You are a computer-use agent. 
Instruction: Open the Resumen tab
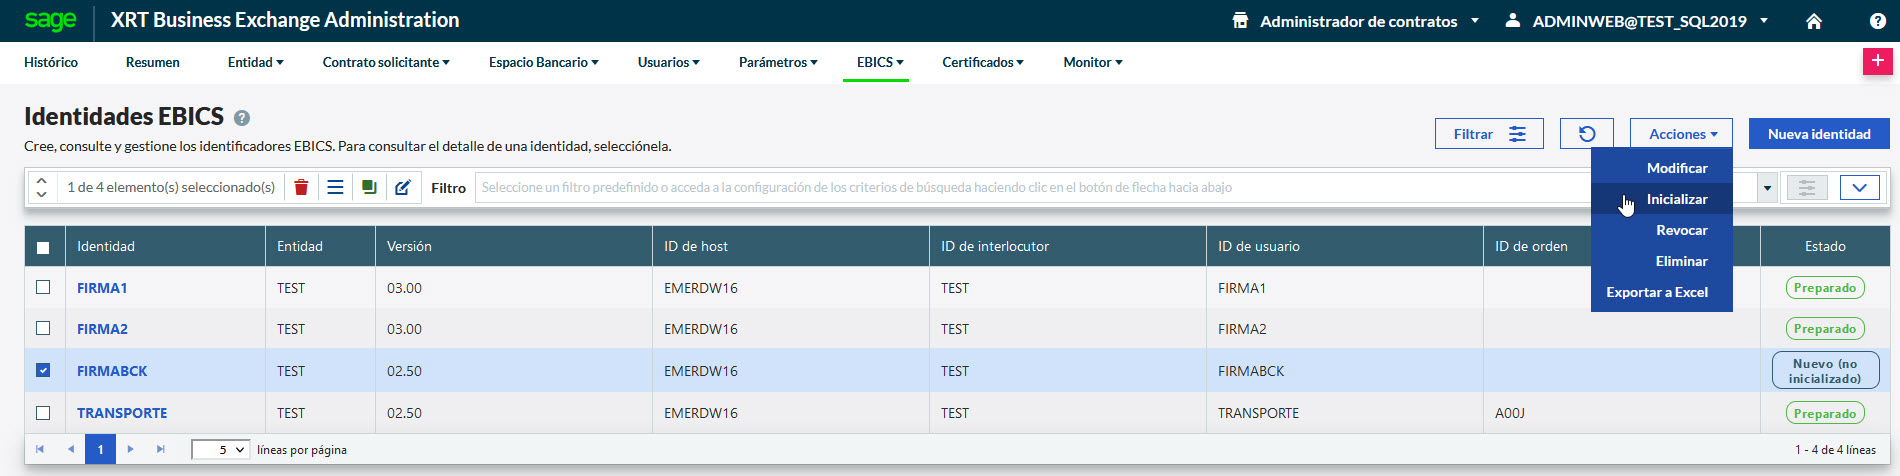153,62
